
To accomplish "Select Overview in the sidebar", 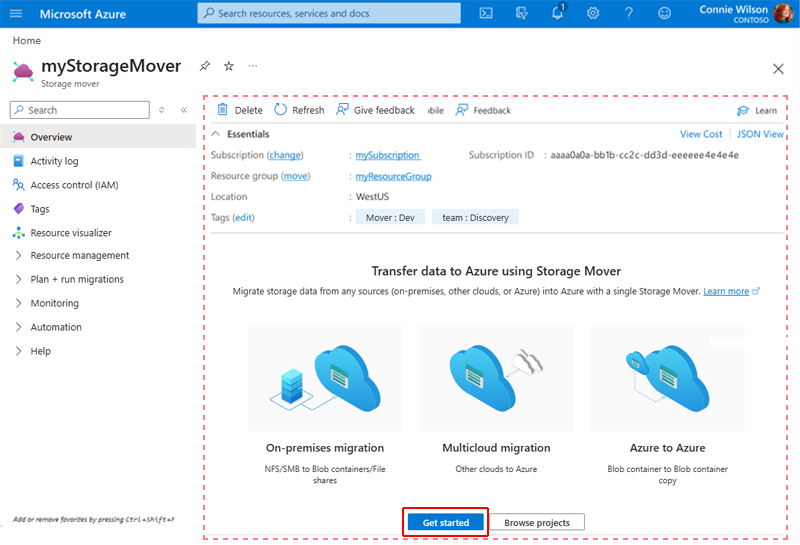I will [98, 137].
